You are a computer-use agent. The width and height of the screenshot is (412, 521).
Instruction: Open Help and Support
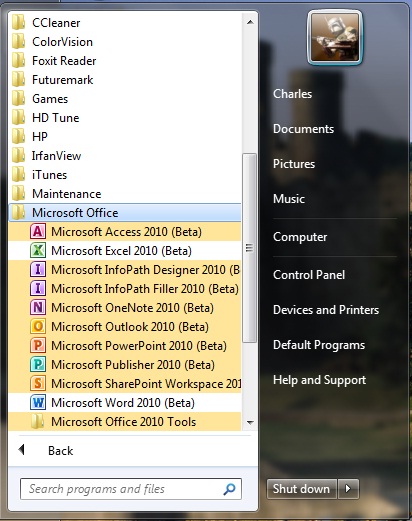tap(319, 380)
